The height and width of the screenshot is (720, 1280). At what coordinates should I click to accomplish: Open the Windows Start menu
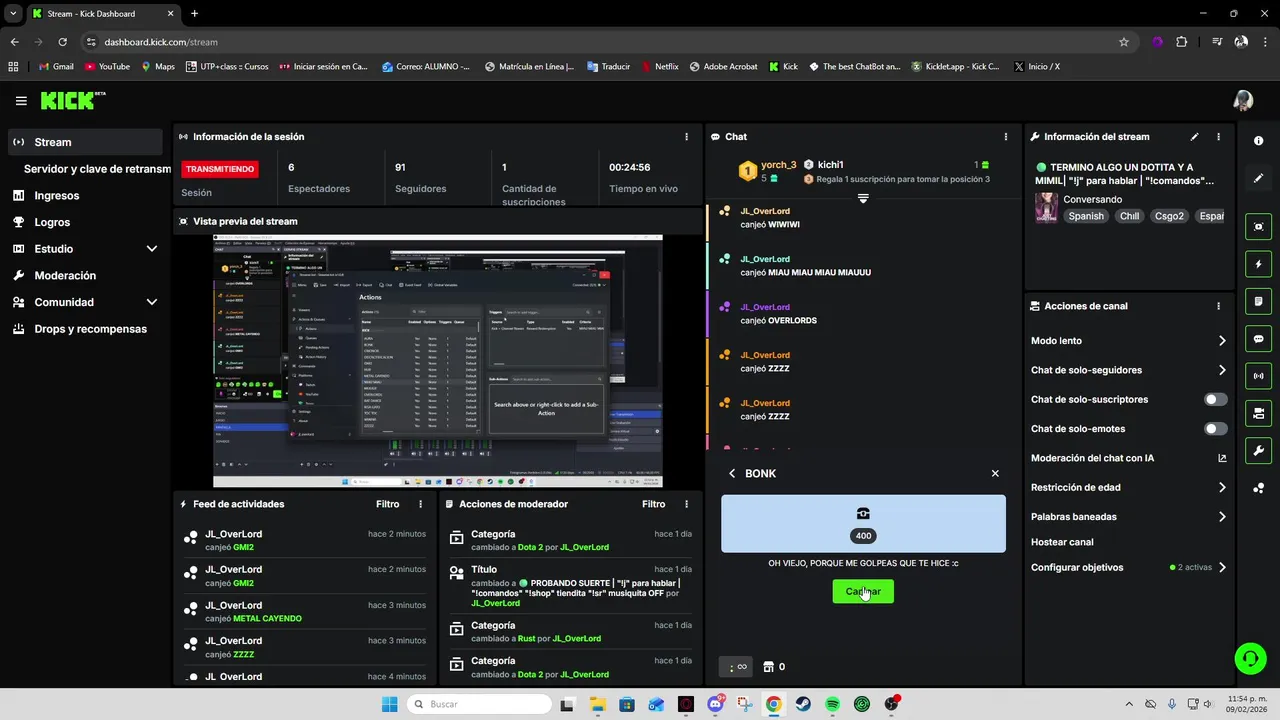coord(389,704)
